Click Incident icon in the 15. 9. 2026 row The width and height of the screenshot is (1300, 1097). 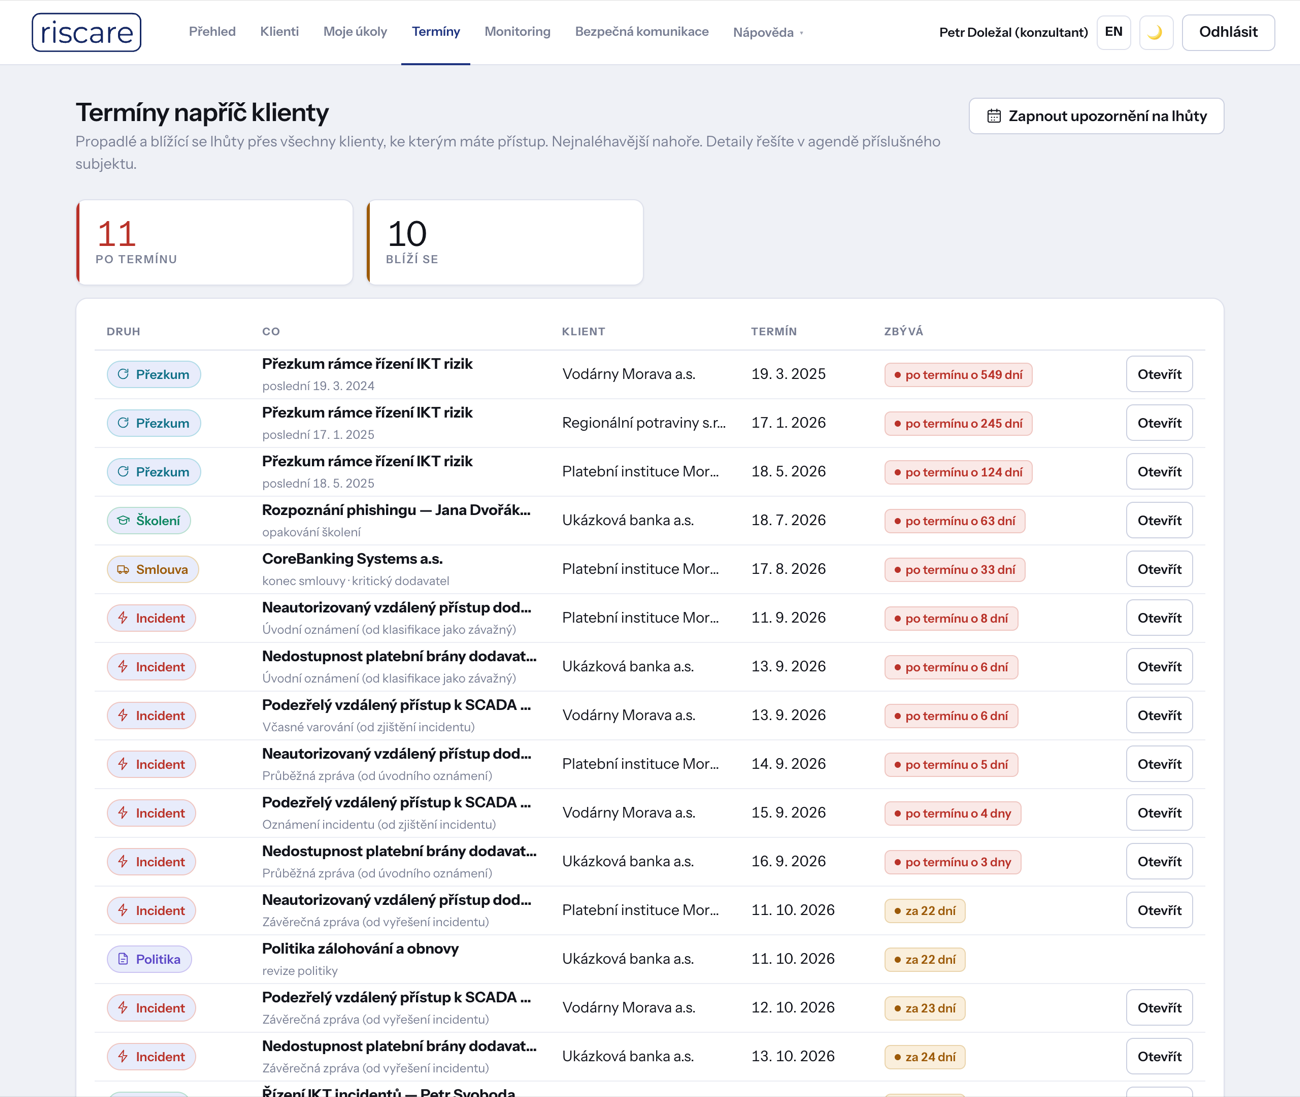[x=123, y=813]
